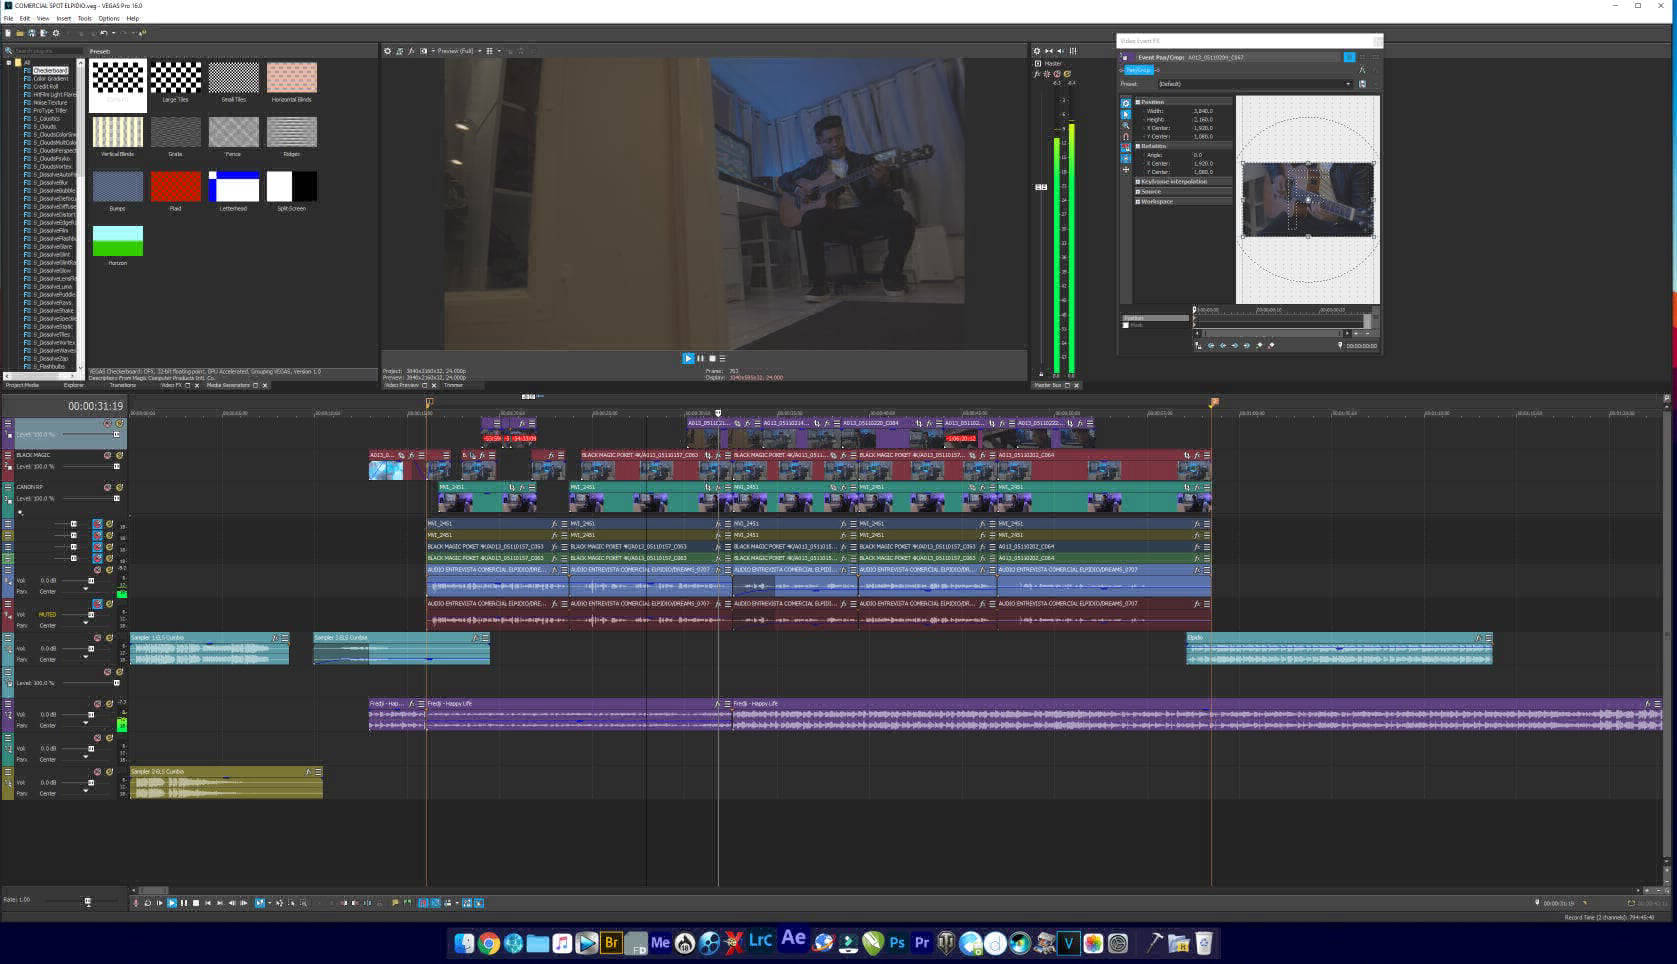The height and width of the screenshot is (964, 1677).
Task: Toggle the Master Bus solo icon
Action: (x=1067, y=74)
